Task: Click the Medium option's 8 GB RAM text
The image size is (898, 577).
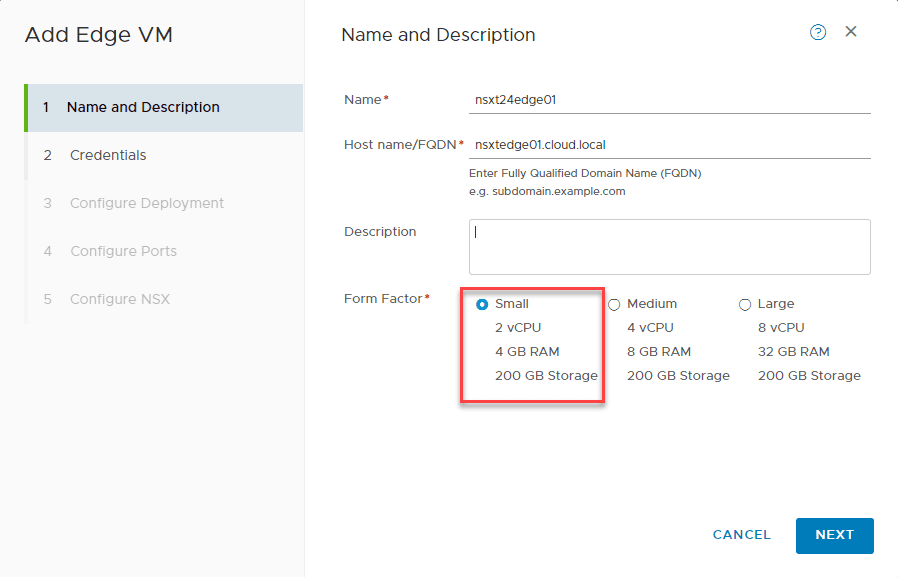Action: [660, 351]
